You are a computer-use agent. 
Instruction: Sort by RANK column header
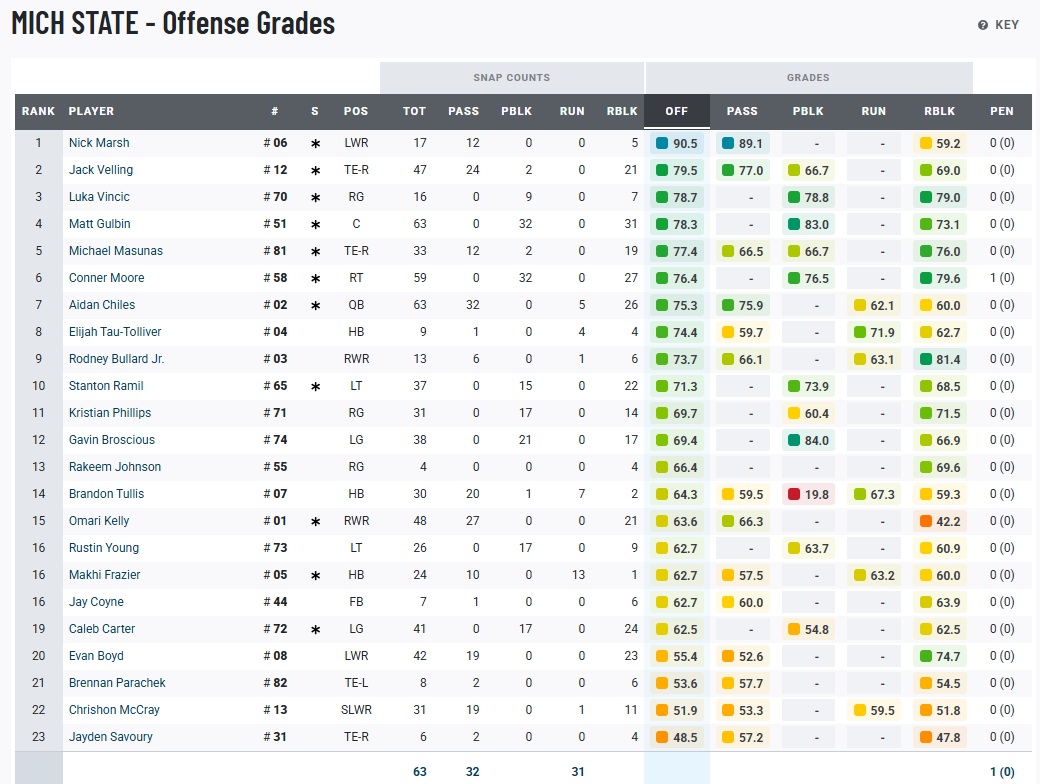(x=38, y=111)
